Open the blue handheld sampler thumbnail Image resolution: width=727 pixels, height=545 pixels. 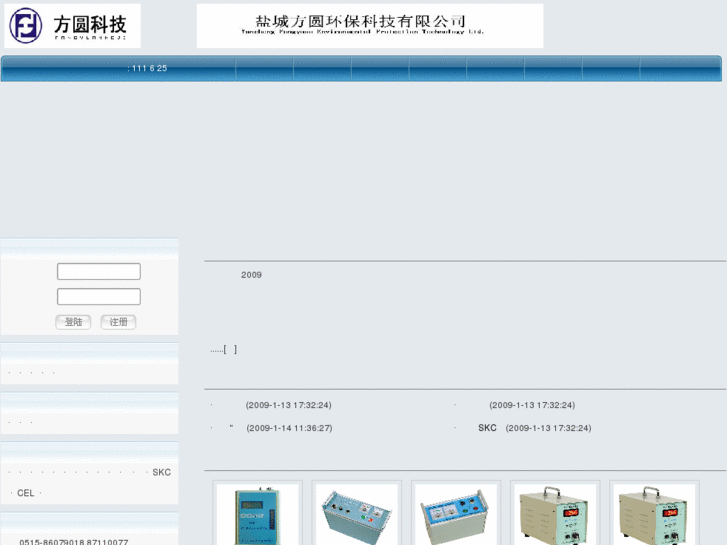click(x=257, y=514)
